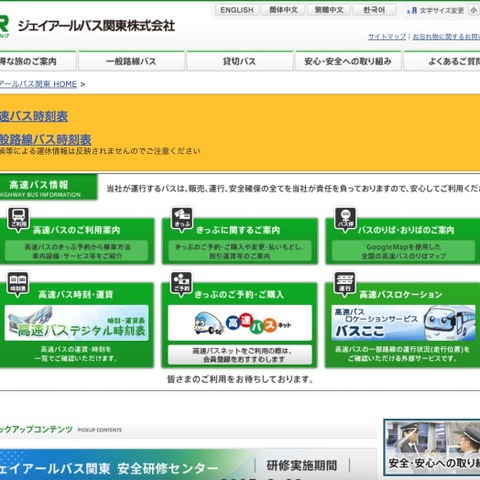Click the reservation icon on きっぷのご予約・ご購入
Image resolution: width=480 pixels, height=480 pixels.
pyautogui.click(x=182, y=284)
